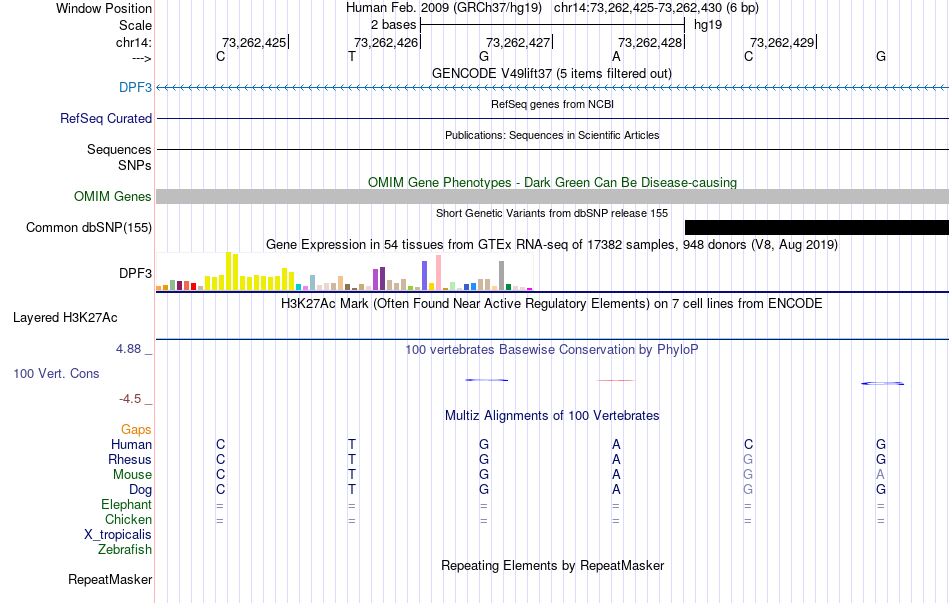Click the Dog species label
The image size is (950, 603).
tap(140, 489)
